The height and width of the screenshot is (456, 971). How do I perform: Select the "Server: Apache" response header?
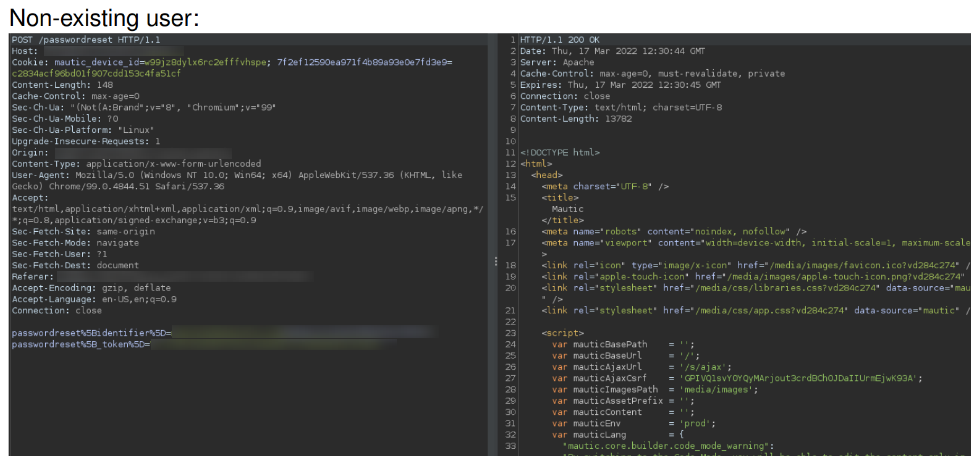tap(557, 63)
